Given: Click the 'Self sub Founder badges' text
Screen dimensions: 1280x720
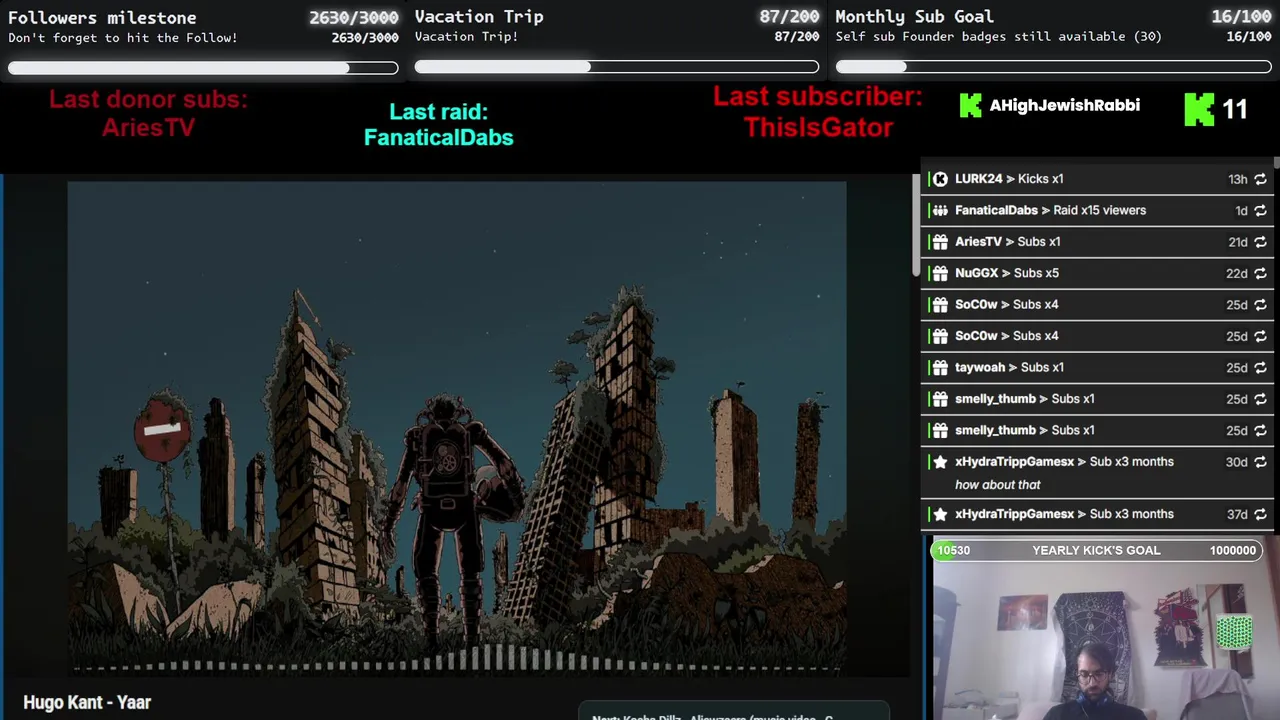Looking at the screenshot, I should (x=998, y=37).
